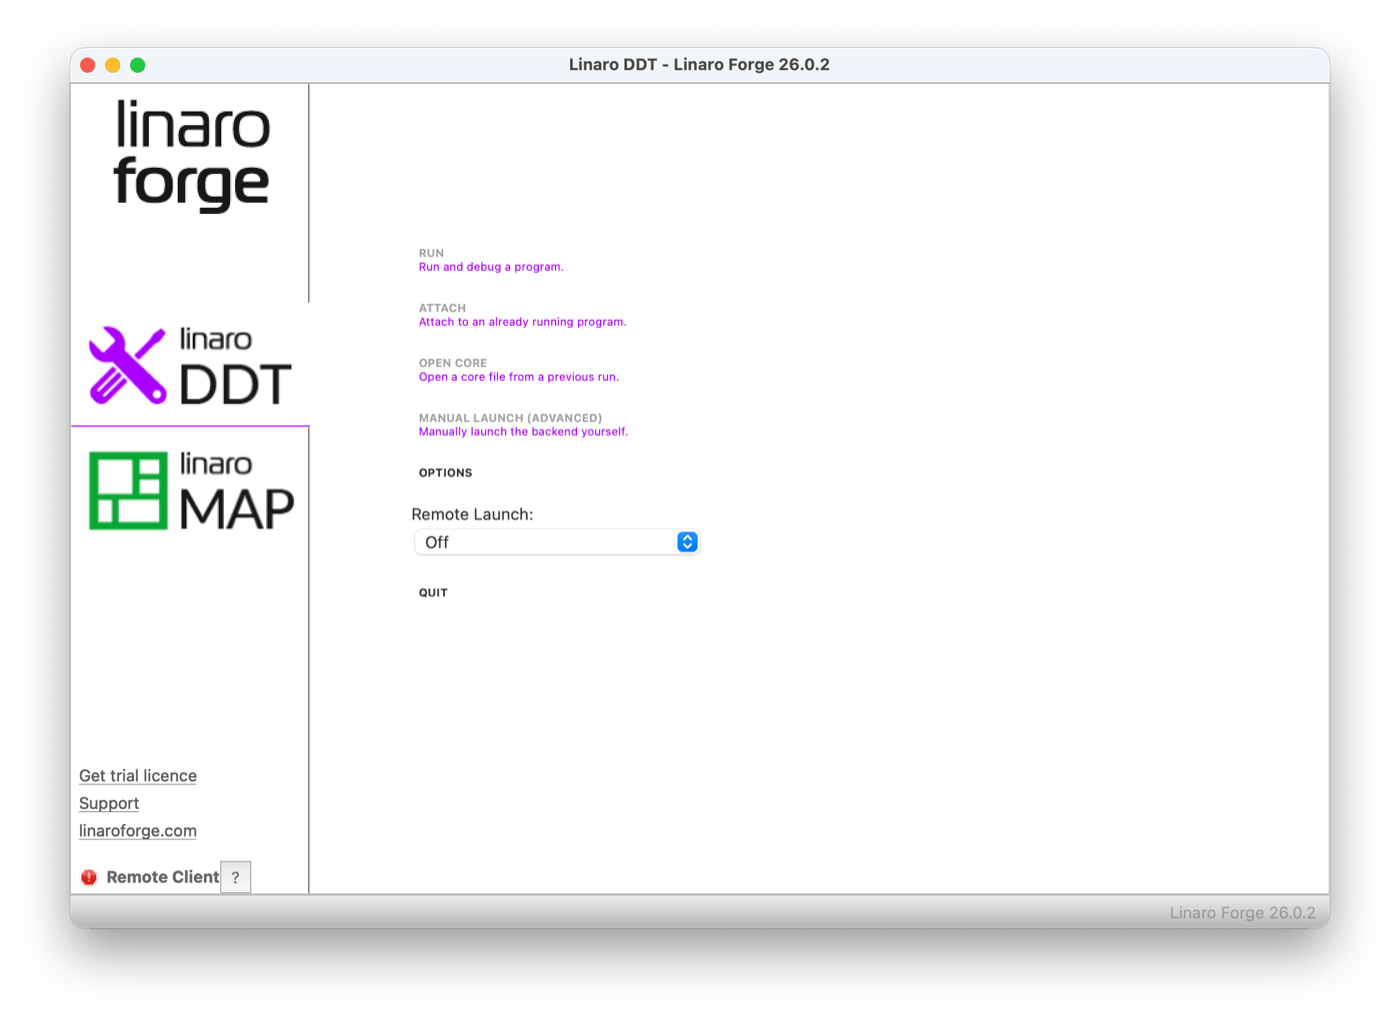Open a core file from previous run
This screenshot has width=1400, height=1021.
tap(518, 370)
